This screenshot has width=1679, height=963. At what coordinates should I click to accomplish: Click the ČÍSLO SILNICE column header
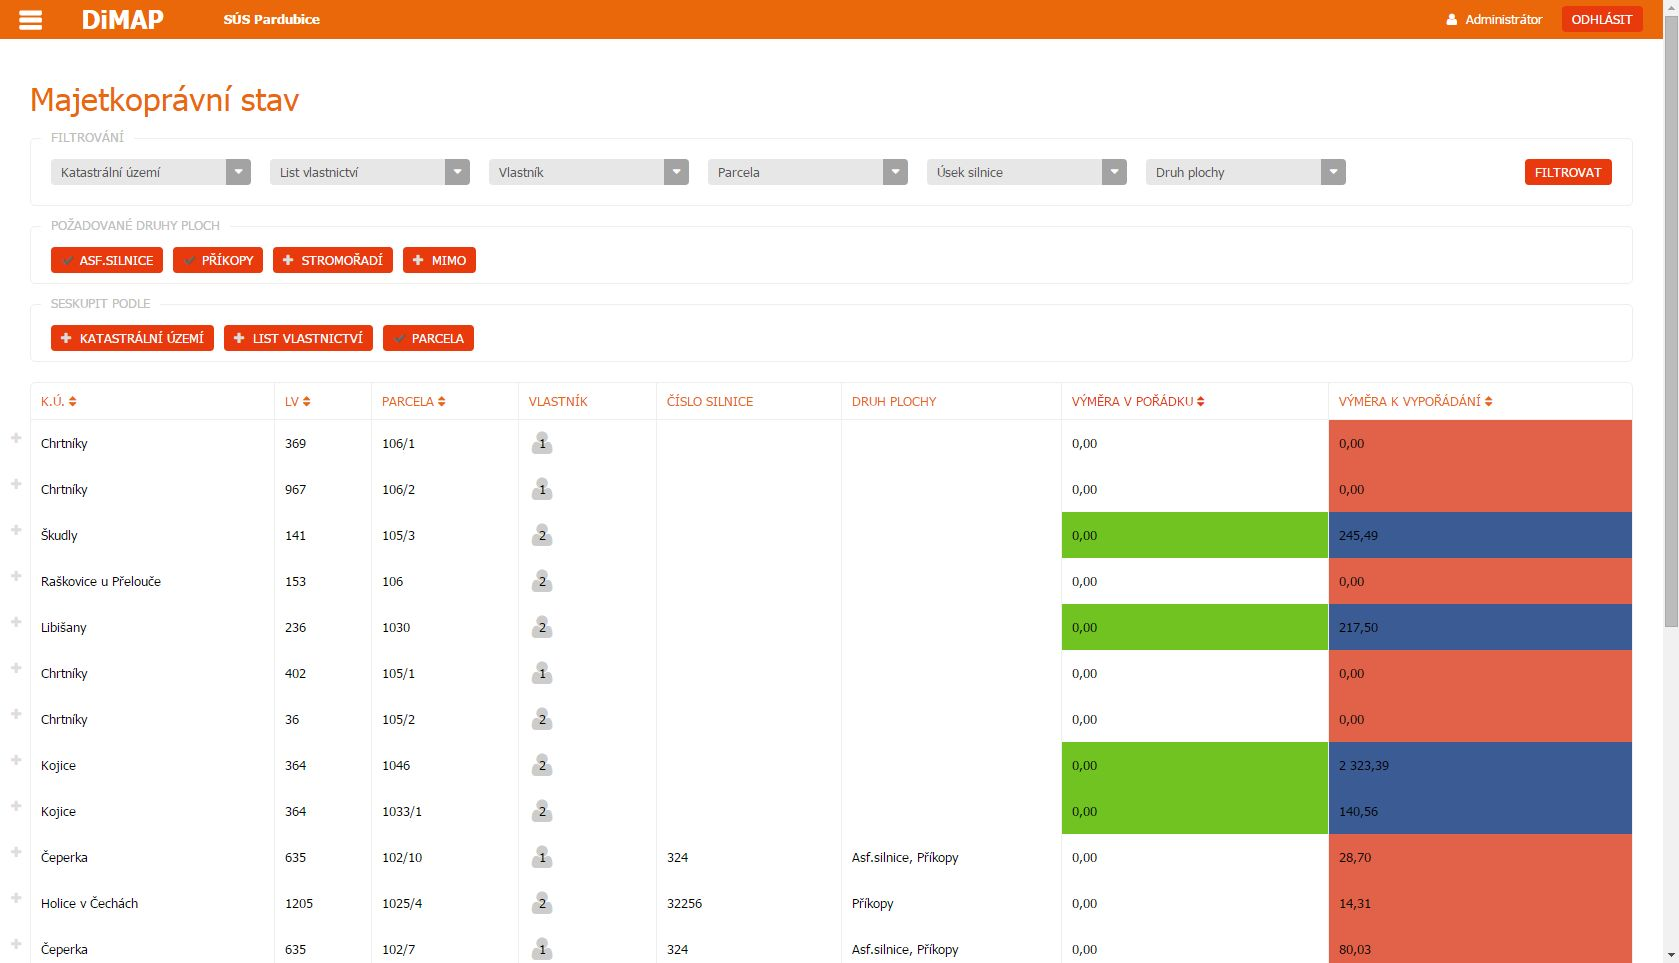[710, 401]
